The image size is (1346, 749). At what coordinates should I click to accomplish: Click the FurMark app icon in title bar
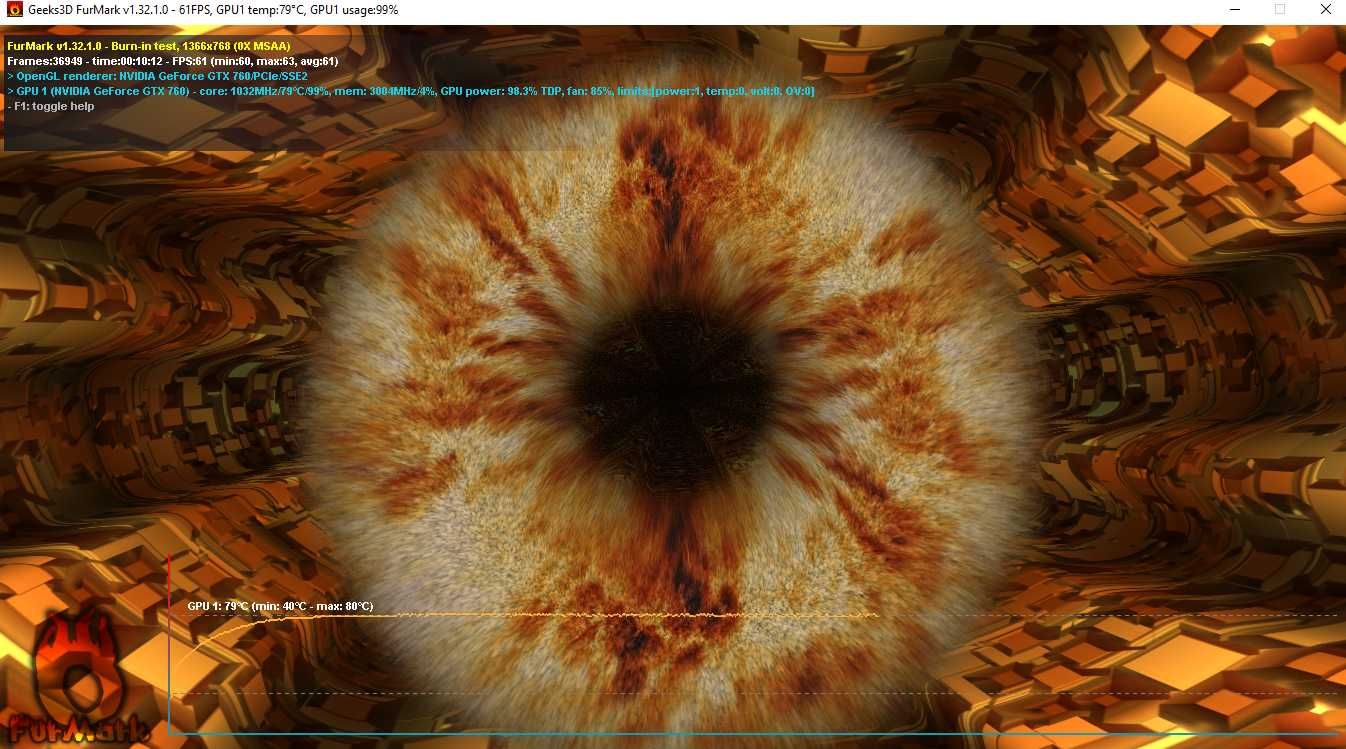pyautogui.click(x=14, y=10)
